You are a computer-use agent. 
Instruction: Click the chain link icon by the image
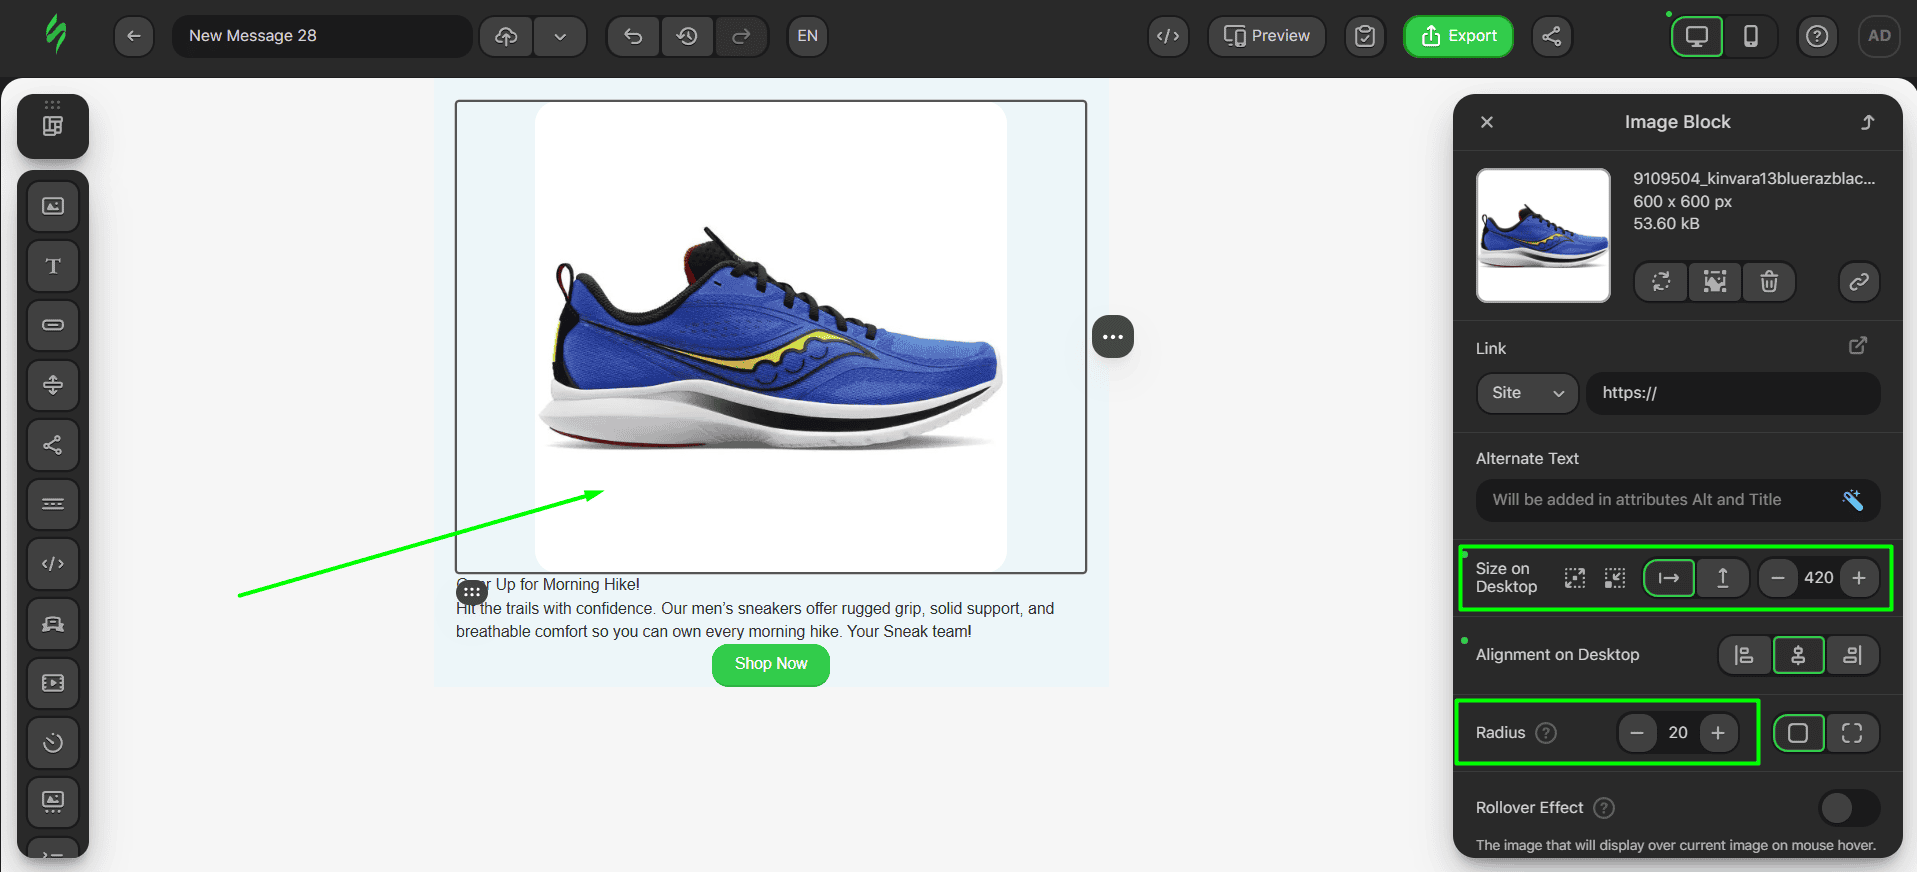point(1859,282)
